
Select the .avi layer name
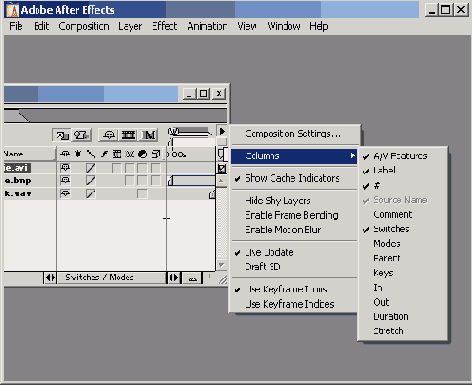[x=17, y=168]
